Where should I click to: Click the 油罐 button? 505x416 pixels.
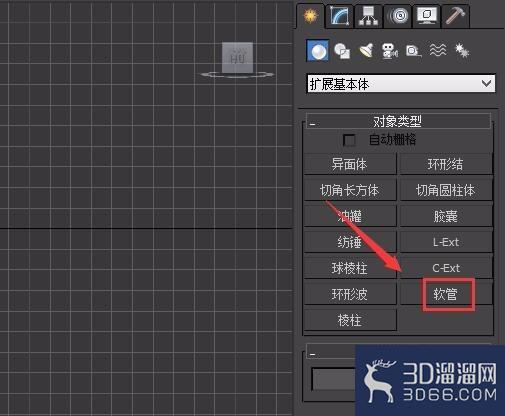pyautogui.click(x=350, y=216)
